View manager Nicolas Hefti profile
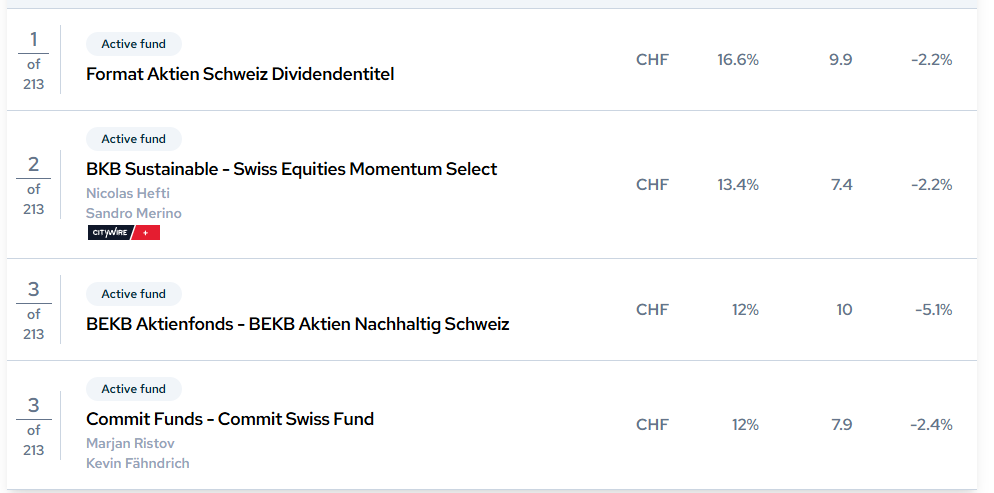This screenshot has height=493, width=994. tap(128, 193)
